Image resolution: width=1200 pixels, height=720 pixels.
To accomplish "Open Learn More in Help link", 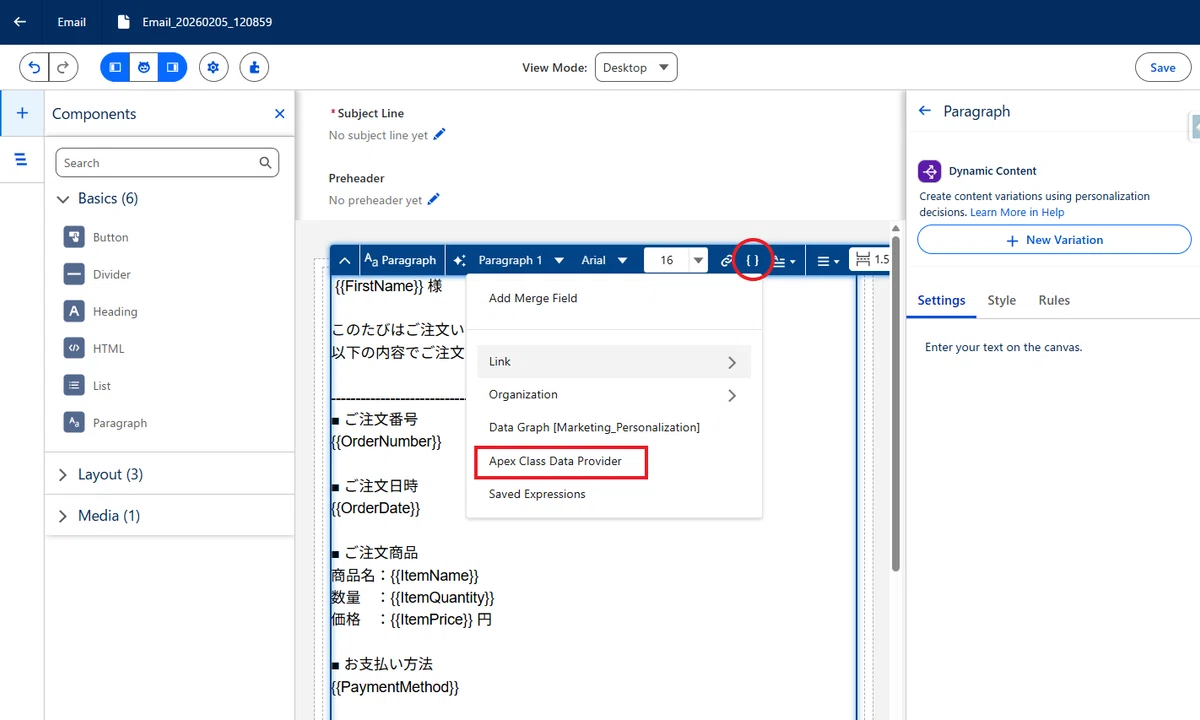I will coord(1017,212).
